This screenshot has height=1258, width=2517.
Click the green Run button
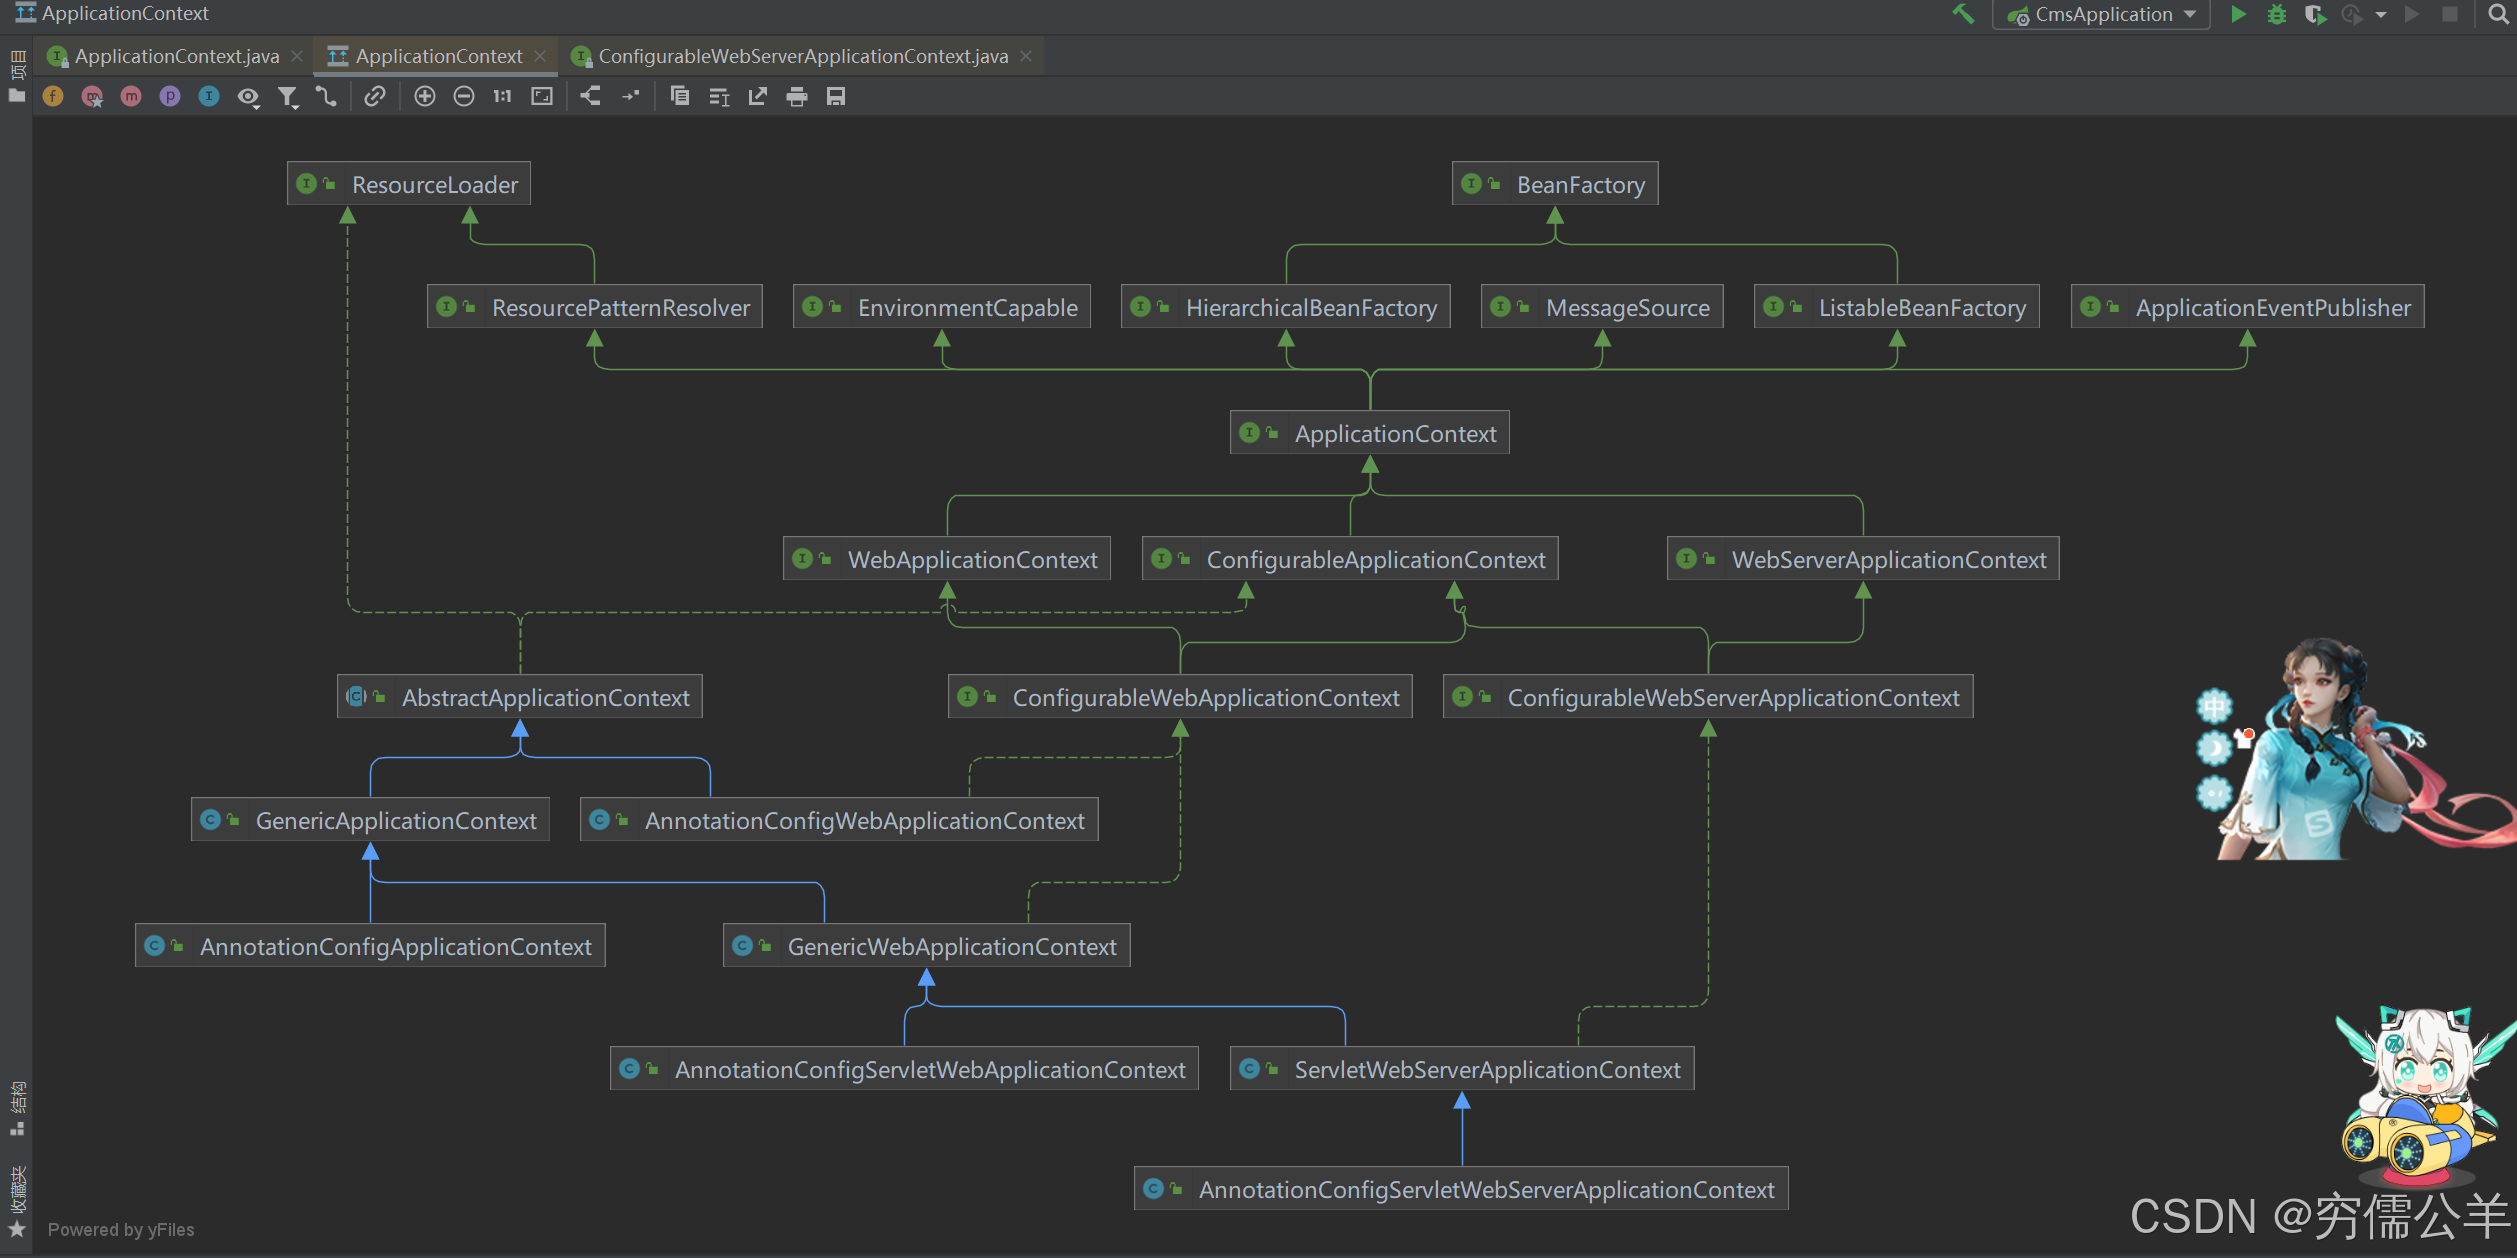tap(2239, 15)
